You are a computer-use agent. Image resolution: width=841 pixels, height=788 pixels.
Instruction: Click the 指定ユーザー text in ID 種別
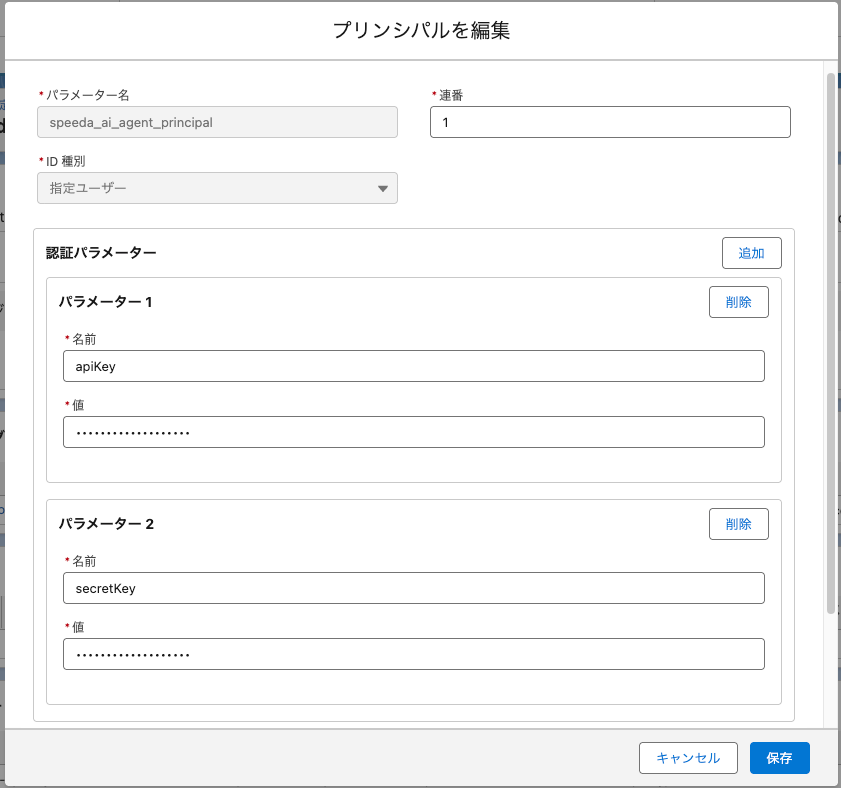point(89,188)
